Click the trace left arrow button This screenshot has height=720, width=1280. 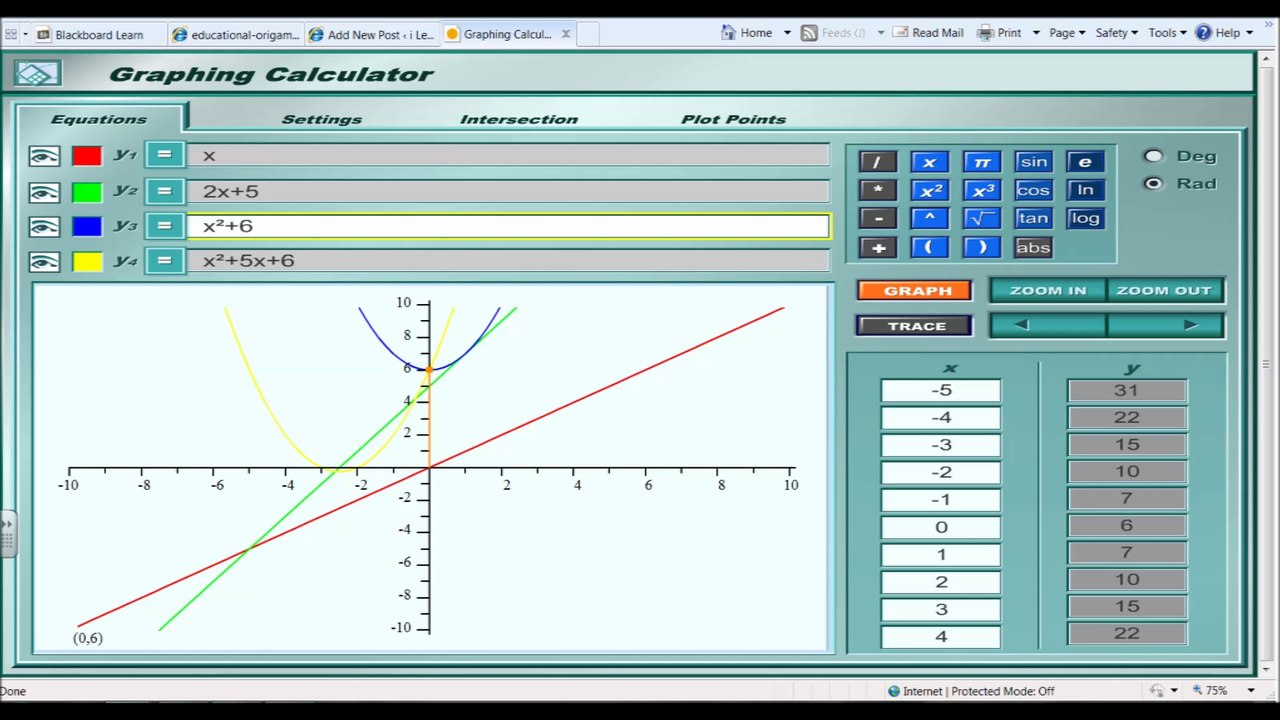[1048, 325]
